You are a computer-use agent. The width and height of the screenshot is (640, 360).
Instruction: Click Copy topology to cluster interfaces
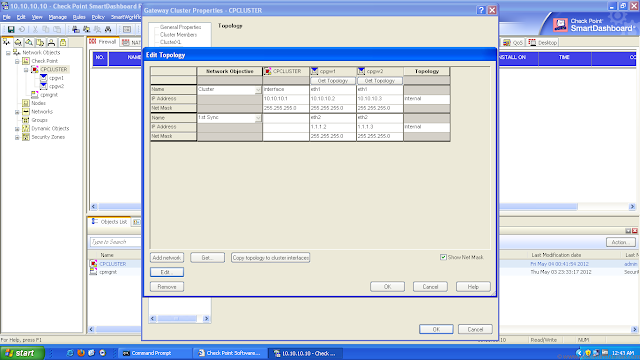pos(271,258)
